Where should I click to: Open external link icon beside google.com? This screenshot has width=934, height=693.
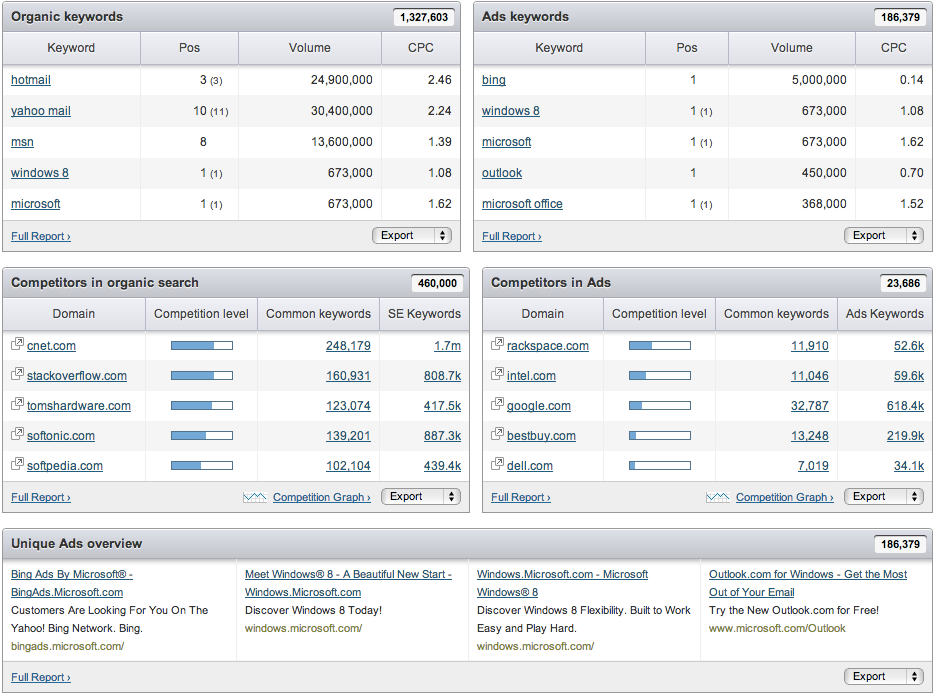pyautogui.click(x=497, y=403)
